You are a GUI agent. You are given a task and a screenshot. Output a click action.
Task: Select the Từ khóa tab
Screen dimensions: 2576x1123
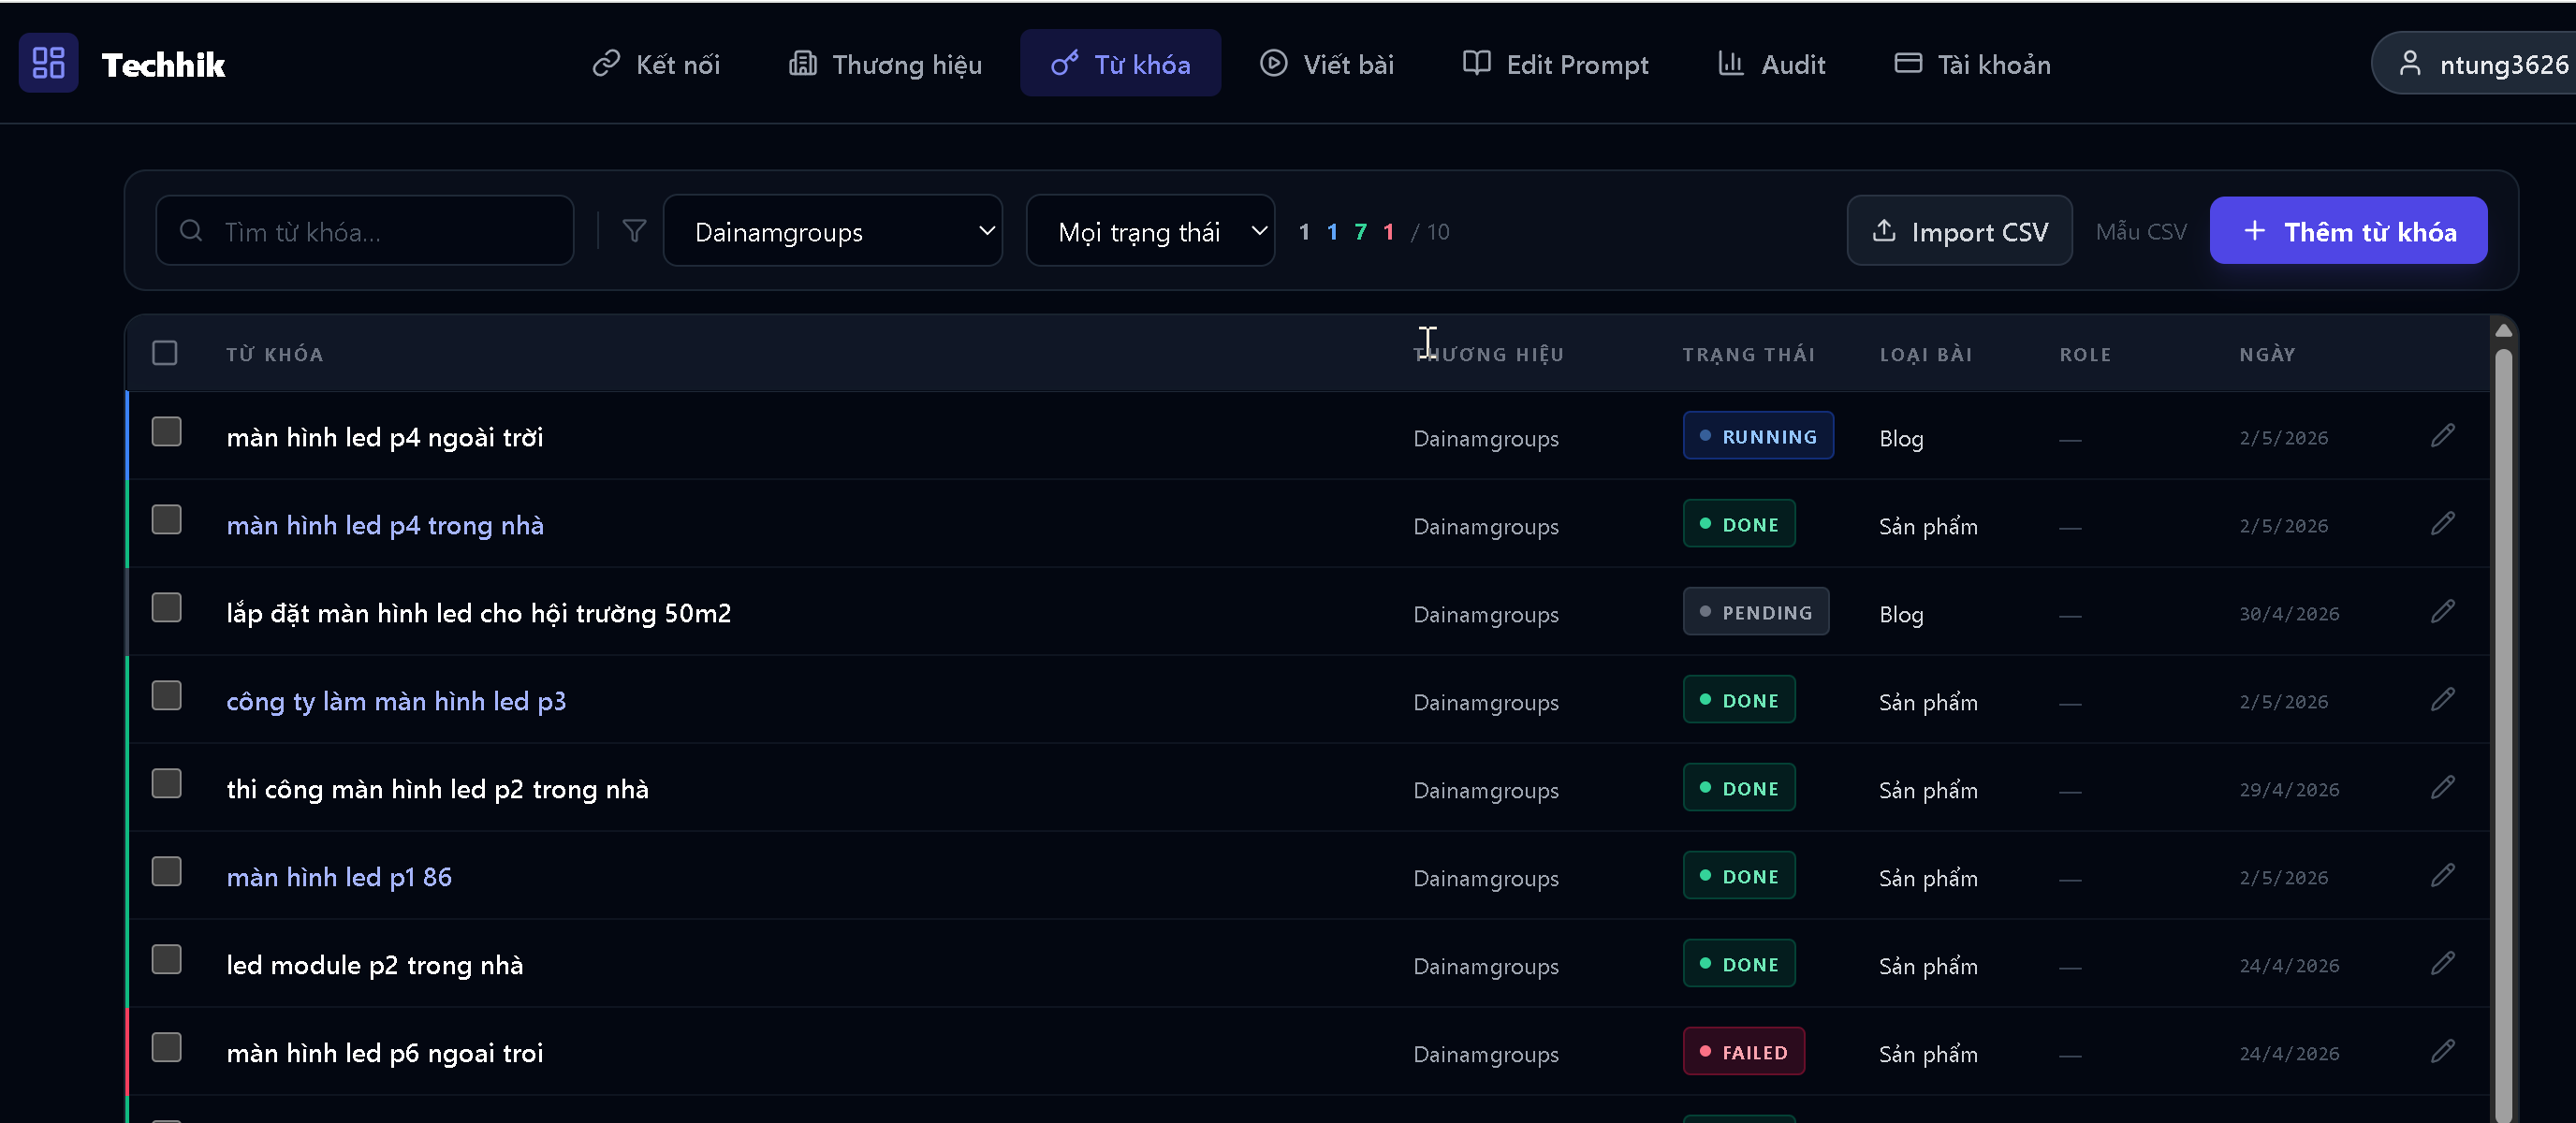[1120, 64]
